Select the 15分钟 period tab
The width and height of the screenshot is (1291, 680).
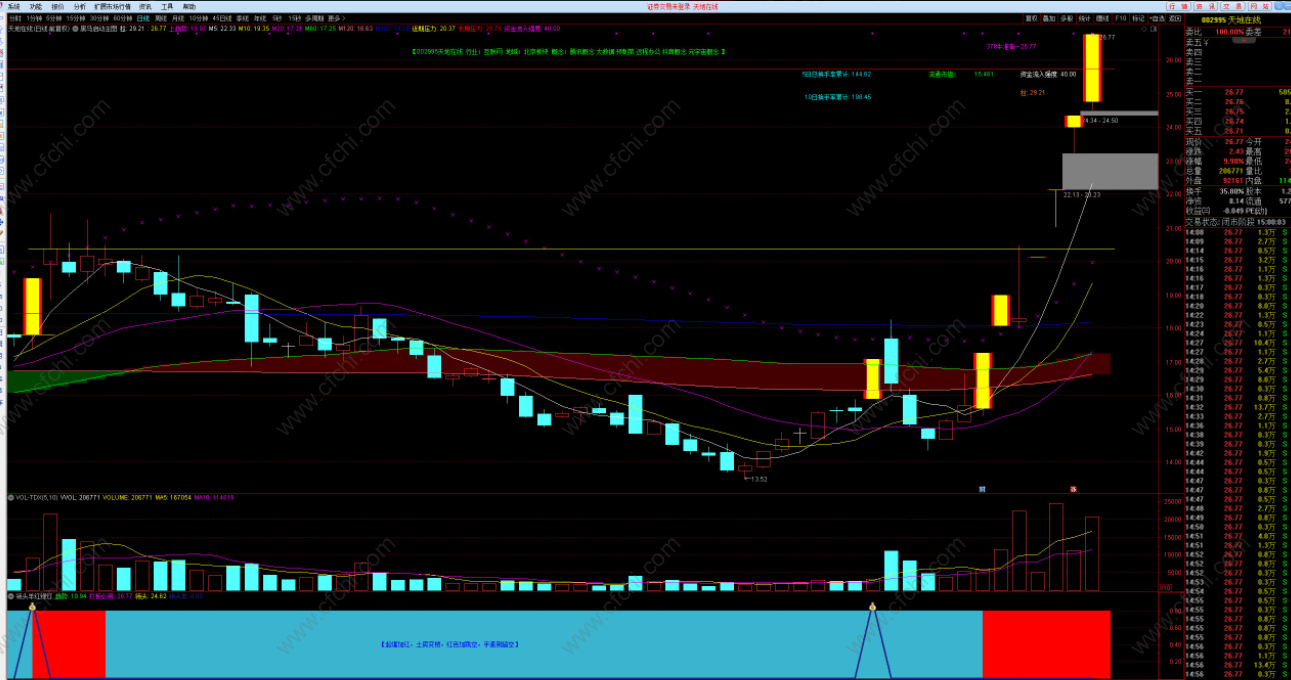pos(76,18)
